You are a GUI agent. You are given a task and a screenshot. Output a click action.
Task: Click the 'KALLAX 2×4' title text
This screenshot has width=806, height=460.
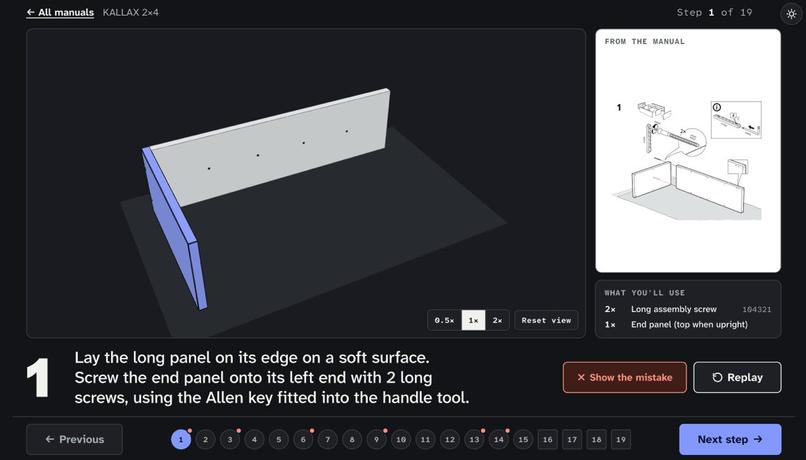pos(131,12)
